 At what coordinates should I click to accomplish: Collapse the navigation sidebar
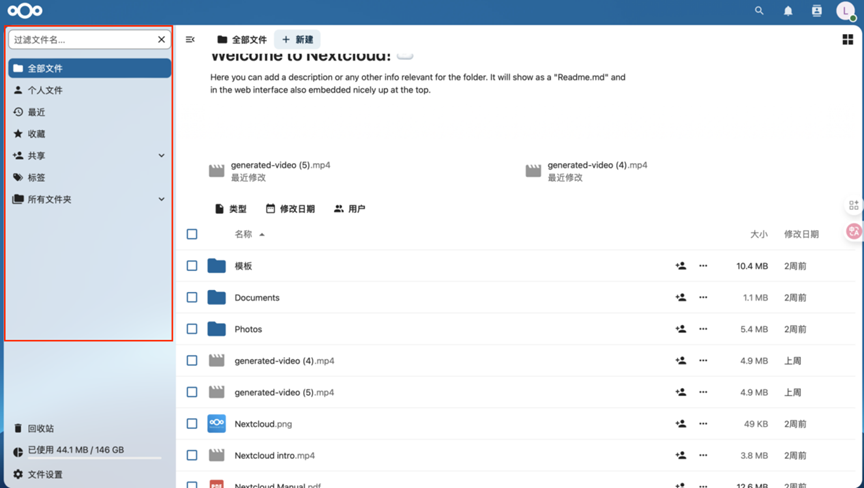point(190,40)
